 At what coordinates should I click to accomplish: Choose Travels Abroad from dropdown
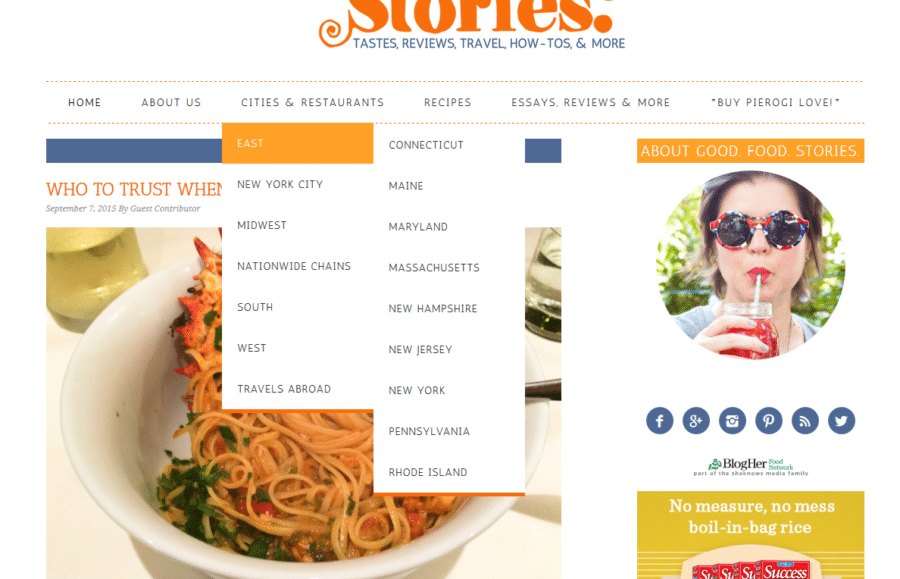pyautogui.click(x=284, y=389)
